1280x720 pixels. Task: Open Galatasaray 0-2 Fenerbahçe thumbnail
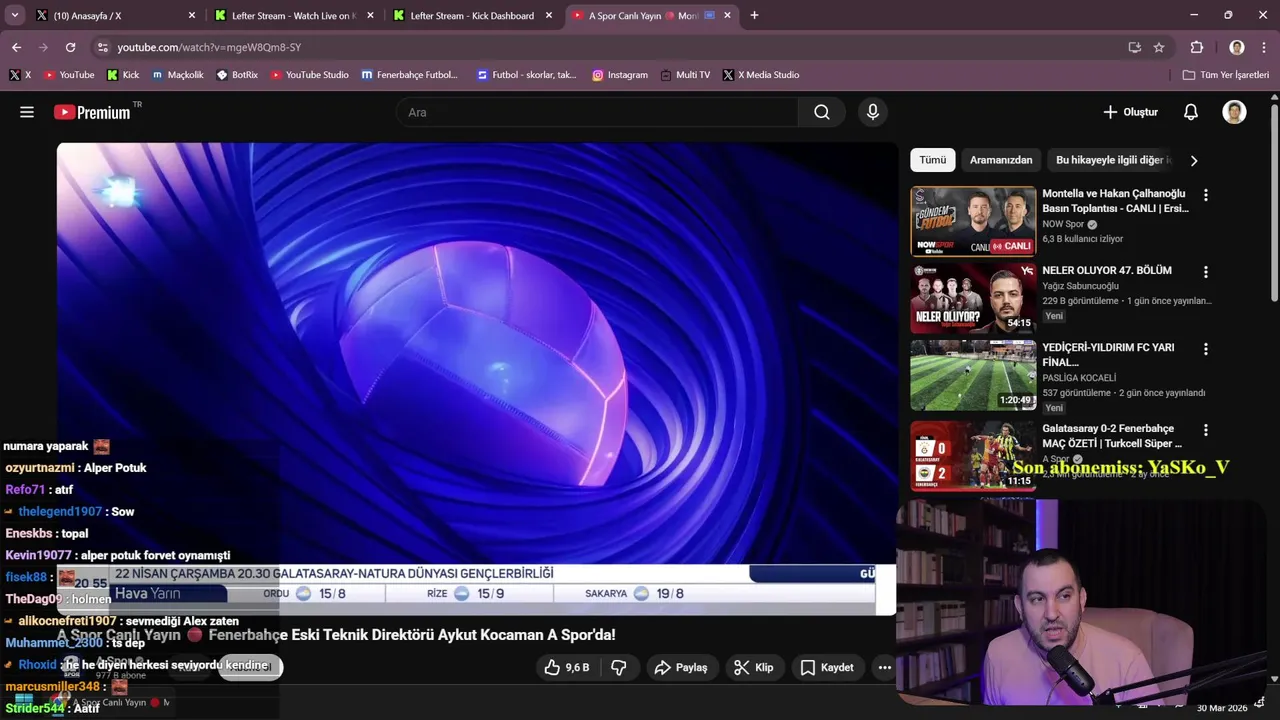click(973, 456)
